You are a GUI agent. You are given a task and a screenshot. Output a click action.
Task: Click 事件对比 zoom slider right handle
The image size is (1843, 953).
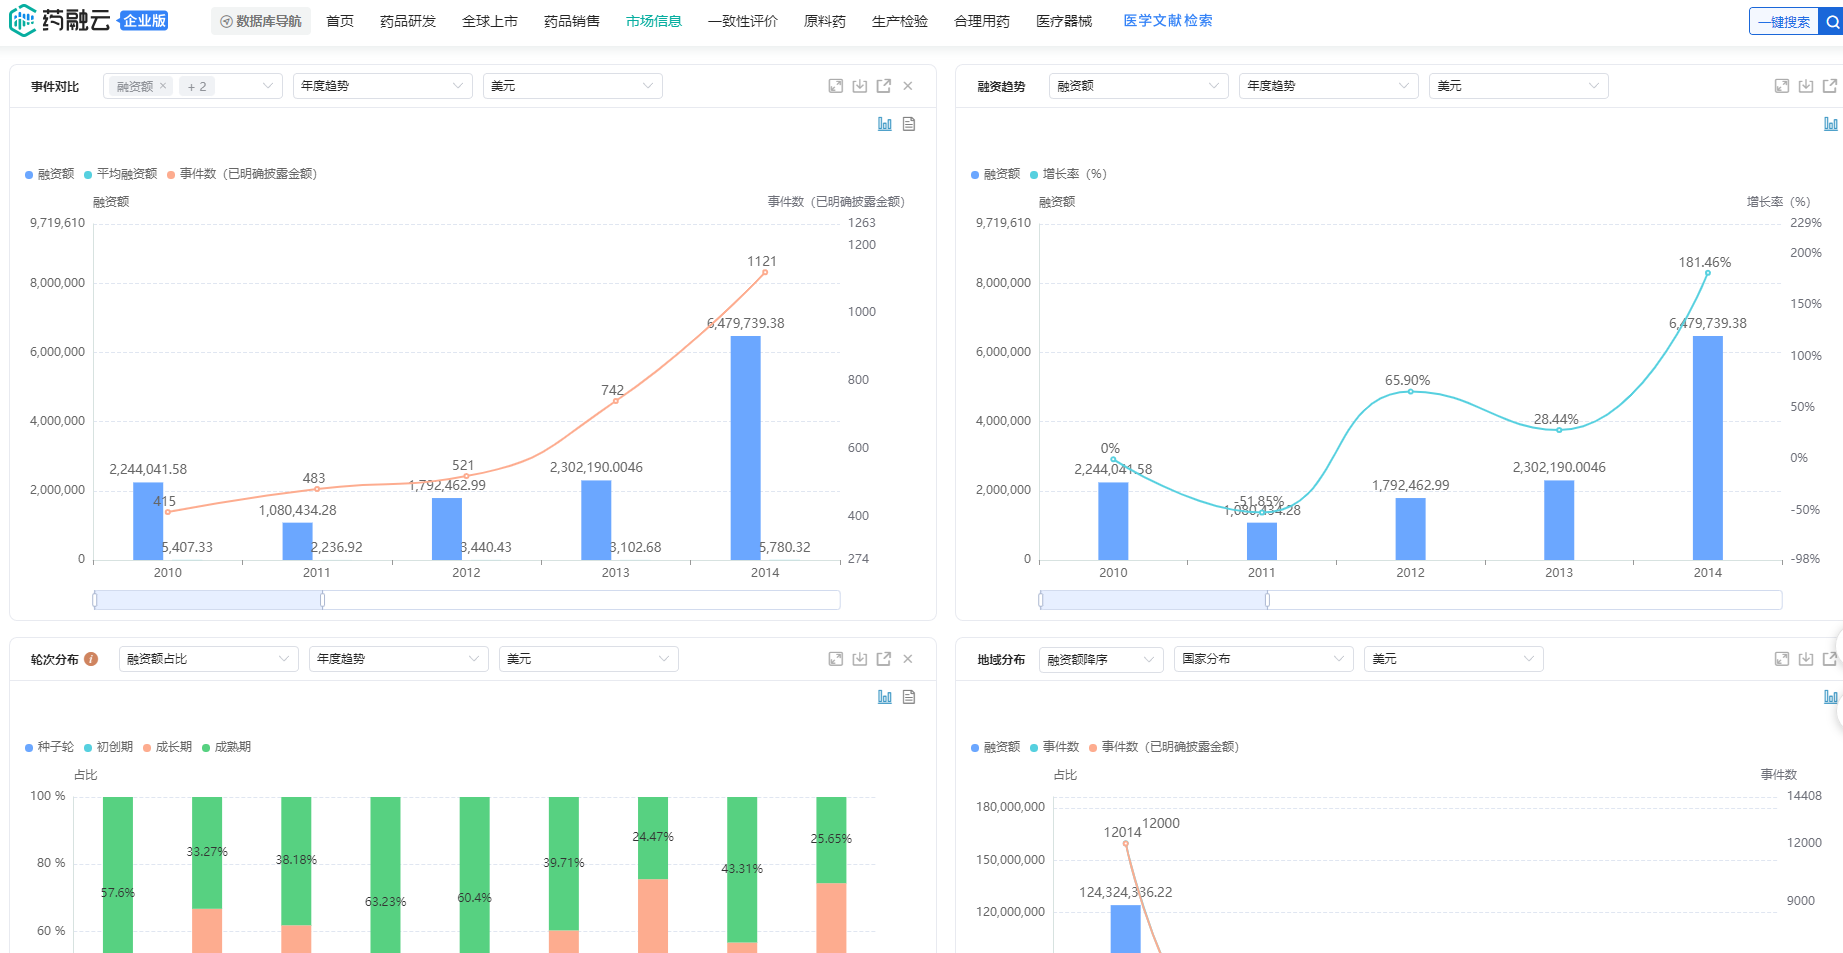(322, 600)
